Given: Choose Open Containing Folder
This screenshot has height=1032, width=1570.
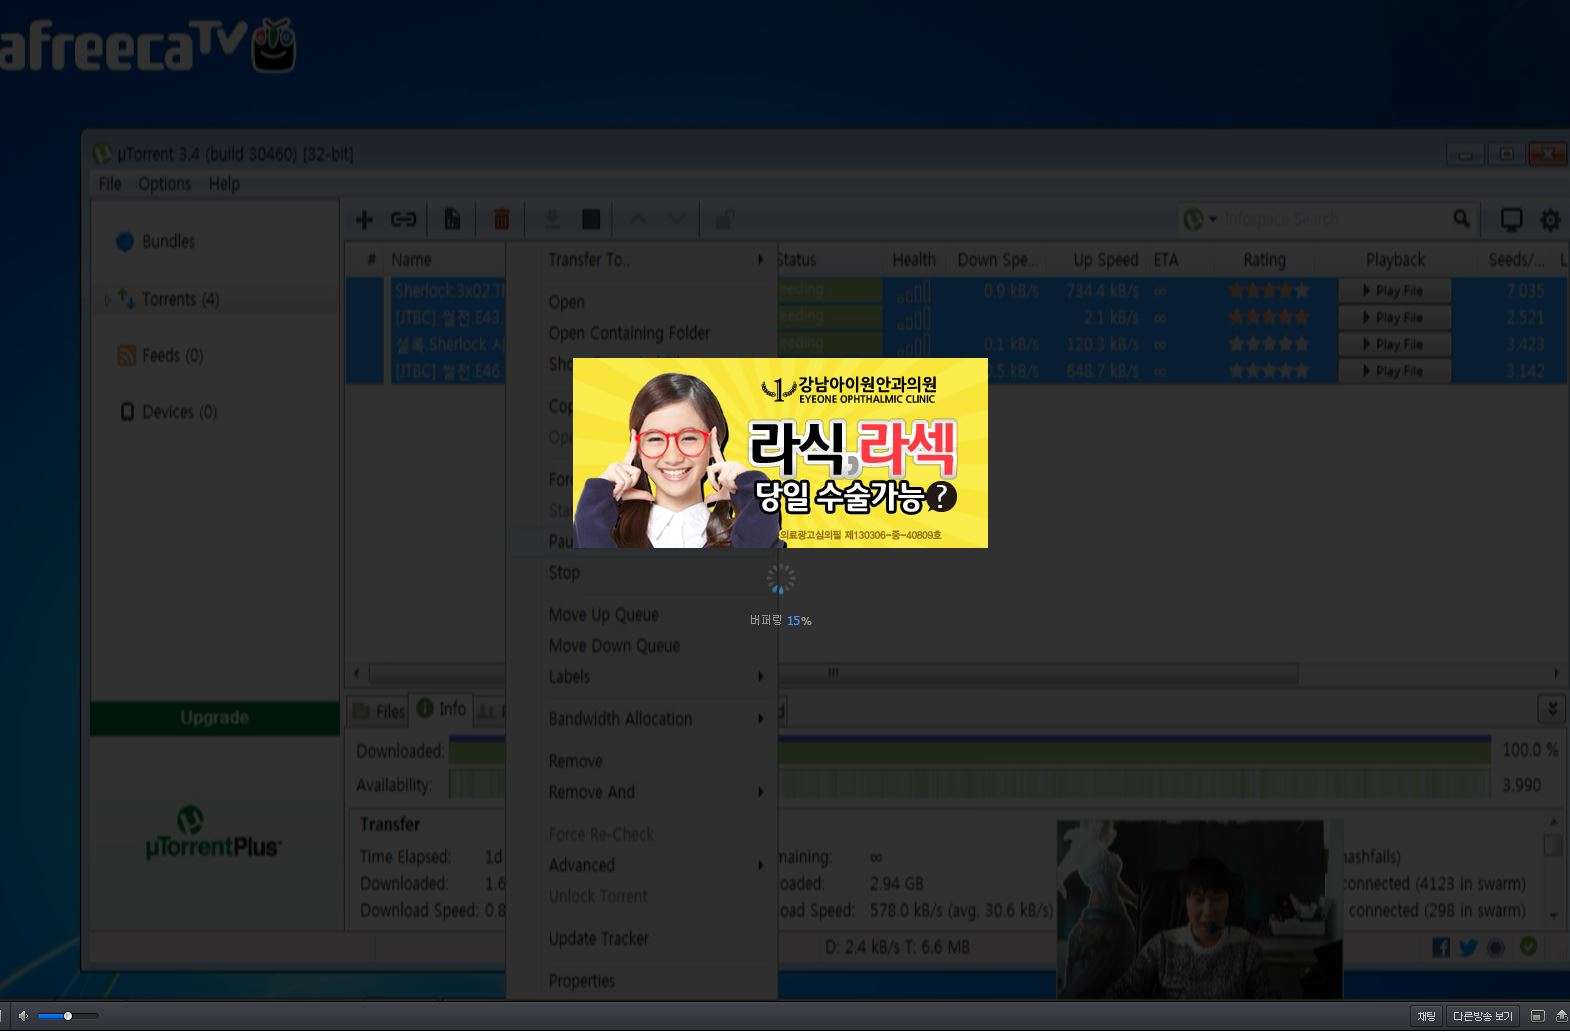Looking at the screenshot, I should coord(642,333).
